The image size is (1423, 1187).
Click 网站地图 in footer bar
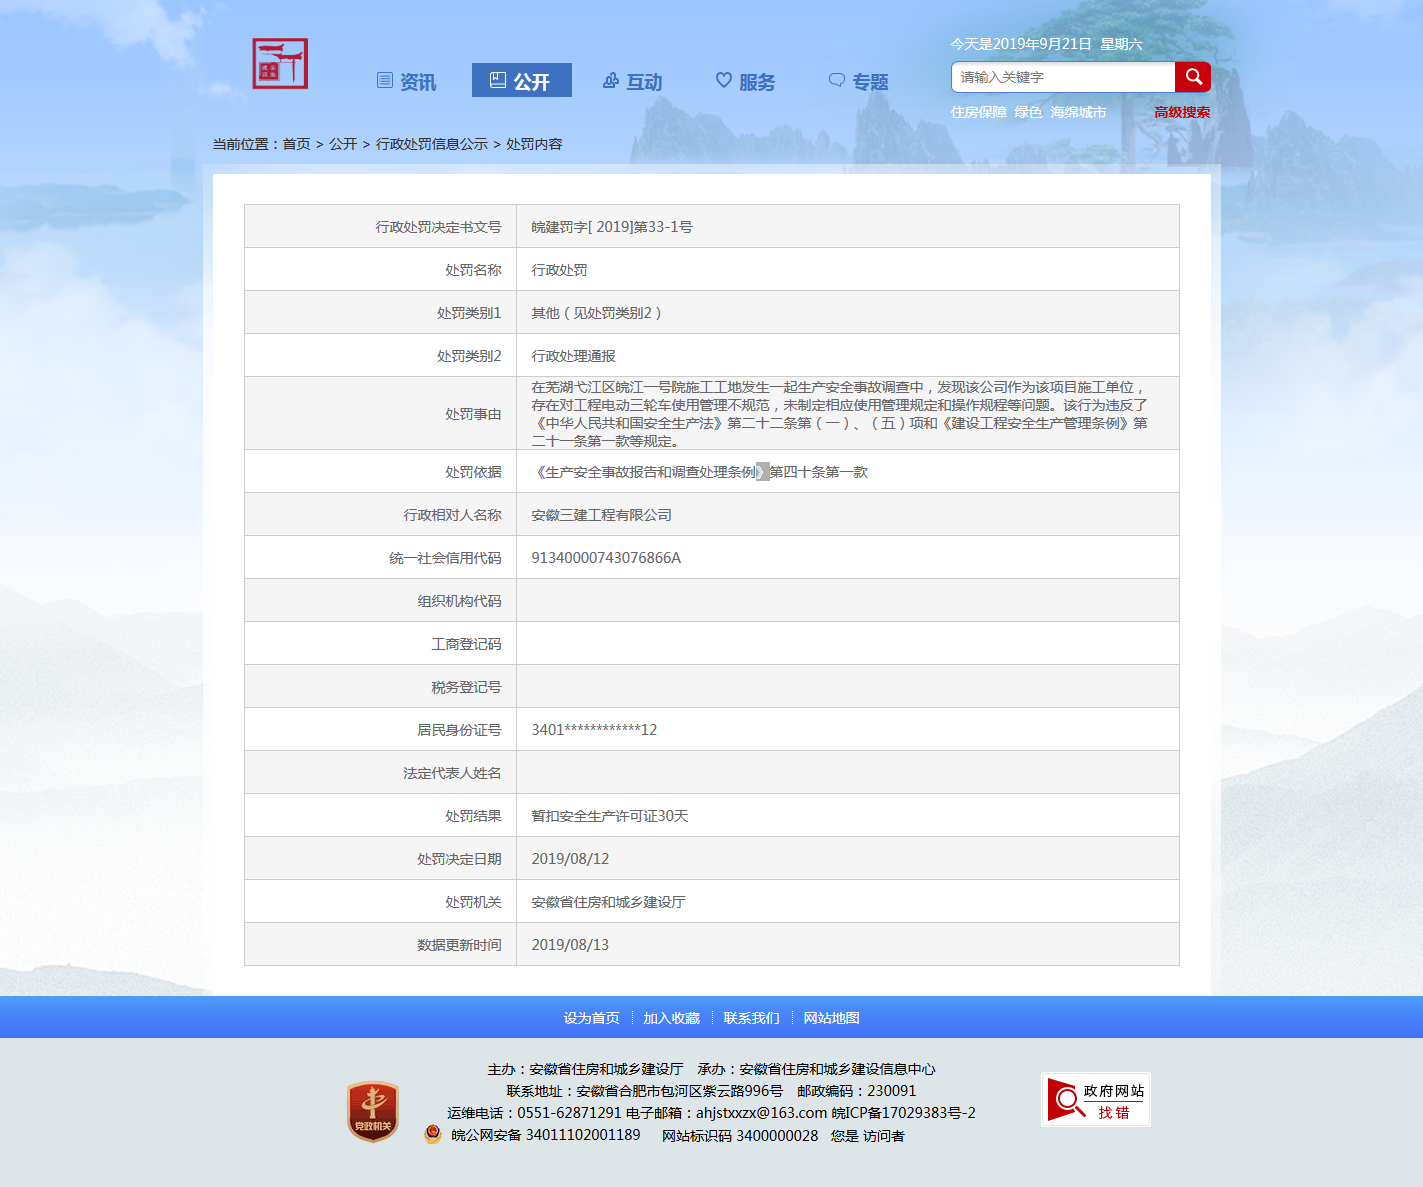[831, 1018]
